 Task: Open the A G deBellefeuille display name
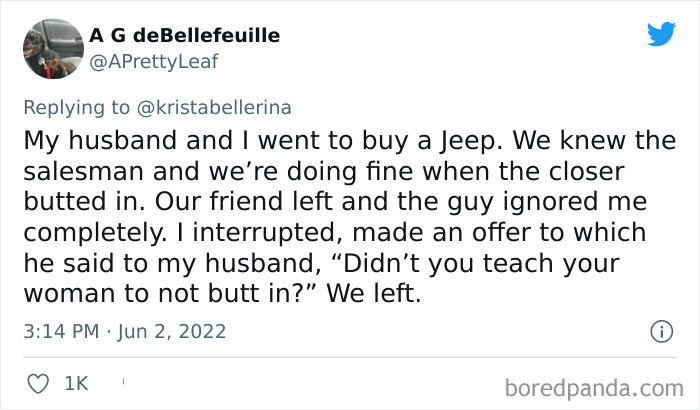pyautogui.click(x=184, y=36)
